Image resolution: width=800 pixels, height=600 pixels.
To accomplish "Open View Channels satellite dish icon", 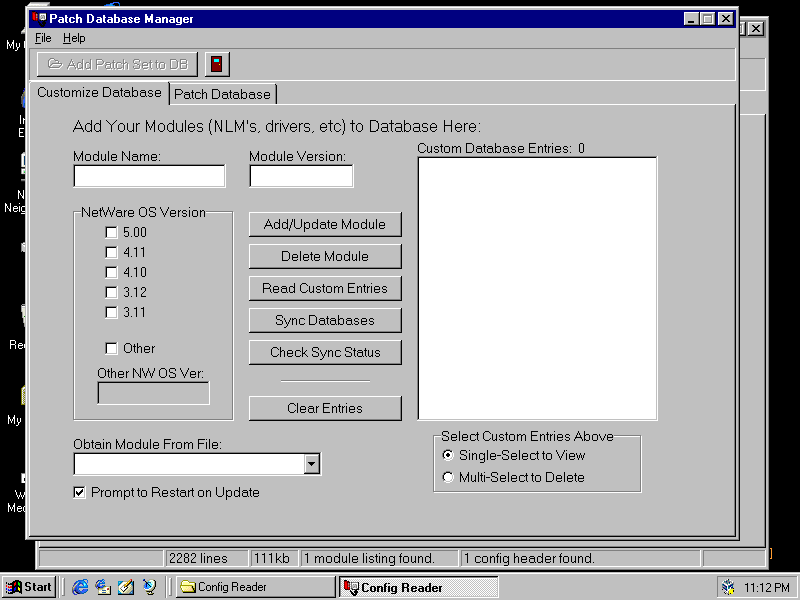I will 149,587.
